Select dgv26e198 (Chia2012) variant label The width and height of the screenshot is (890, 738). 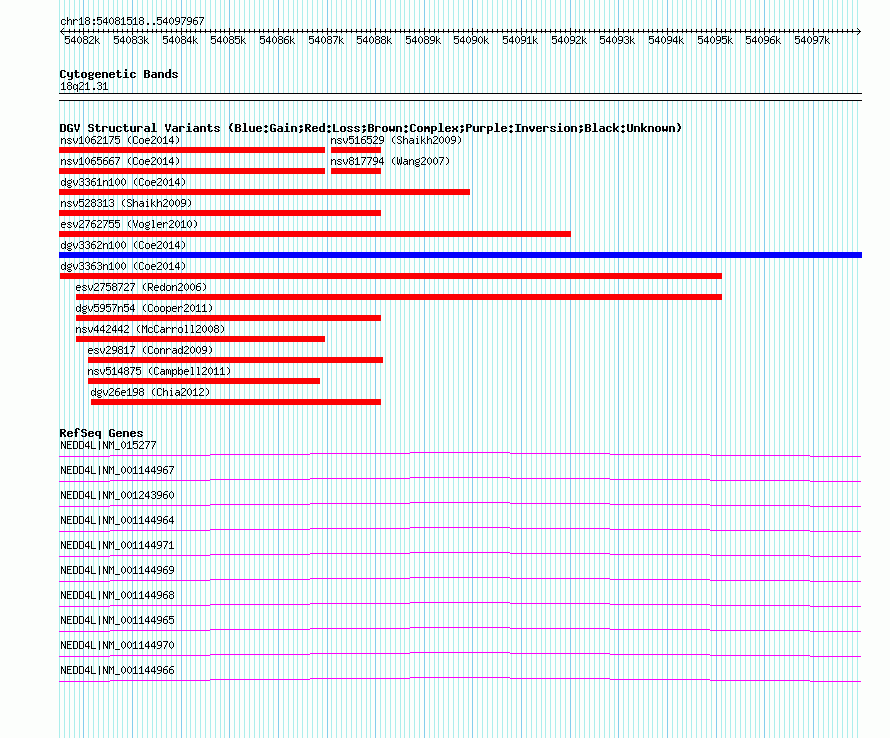(150, 392)
